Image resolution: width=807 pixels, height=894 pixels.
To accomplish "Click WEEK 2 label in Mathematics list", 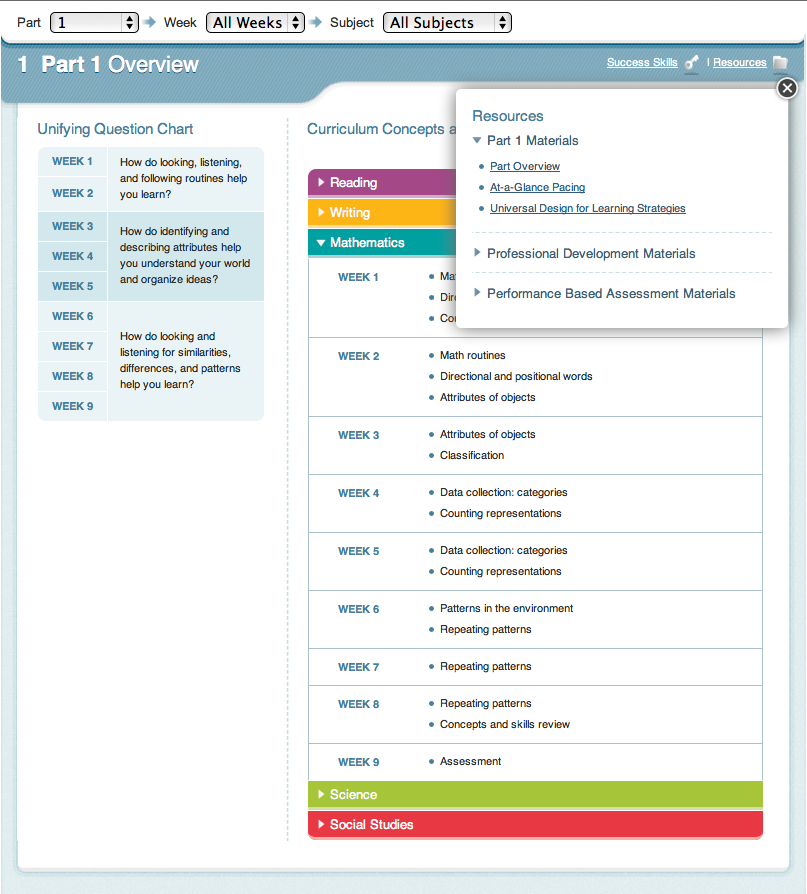I will coord(358,356).
